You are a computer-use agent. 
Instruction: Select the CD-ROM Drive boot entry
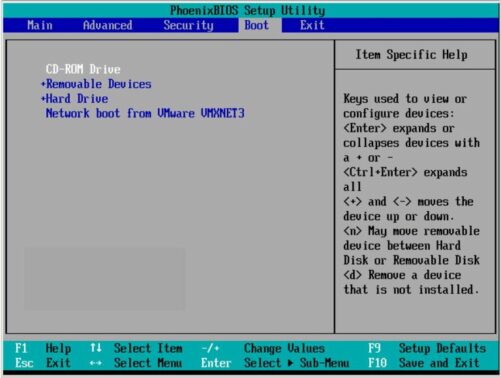point(83,69)
